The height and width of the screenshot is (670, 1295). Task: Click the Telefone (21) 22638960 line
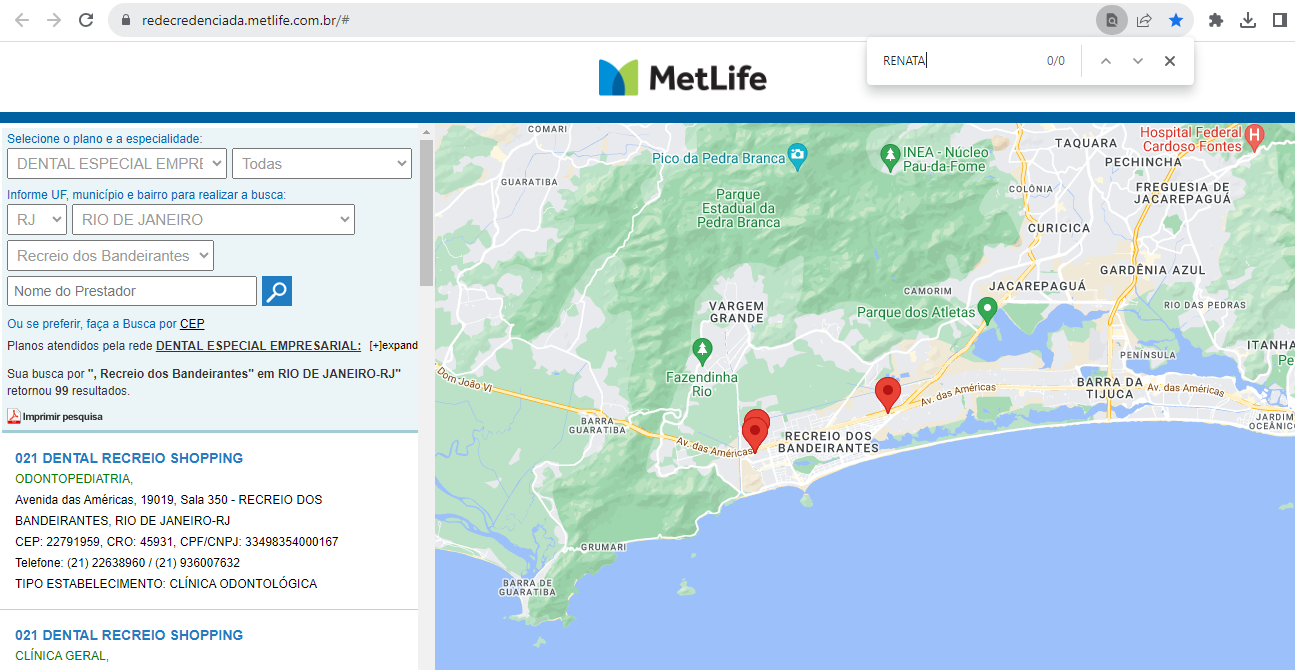127,563
